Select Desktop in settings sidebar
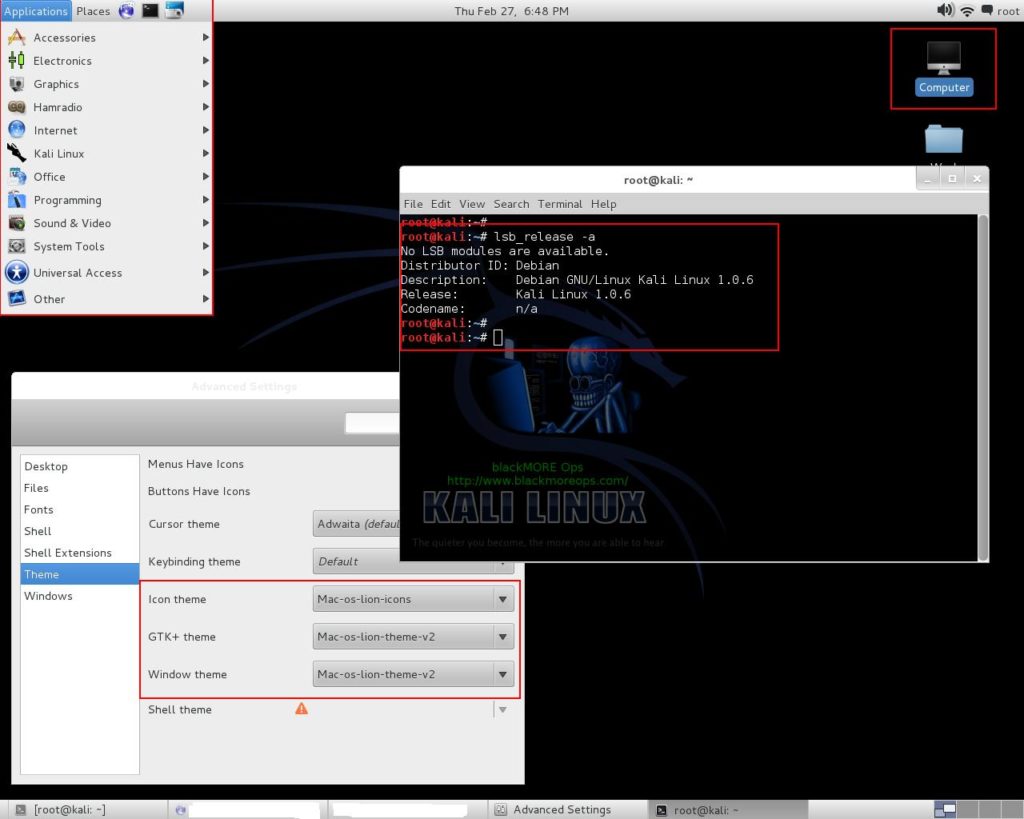The height and width of the screenshot is (819, 1024). (x=80, y=466)
